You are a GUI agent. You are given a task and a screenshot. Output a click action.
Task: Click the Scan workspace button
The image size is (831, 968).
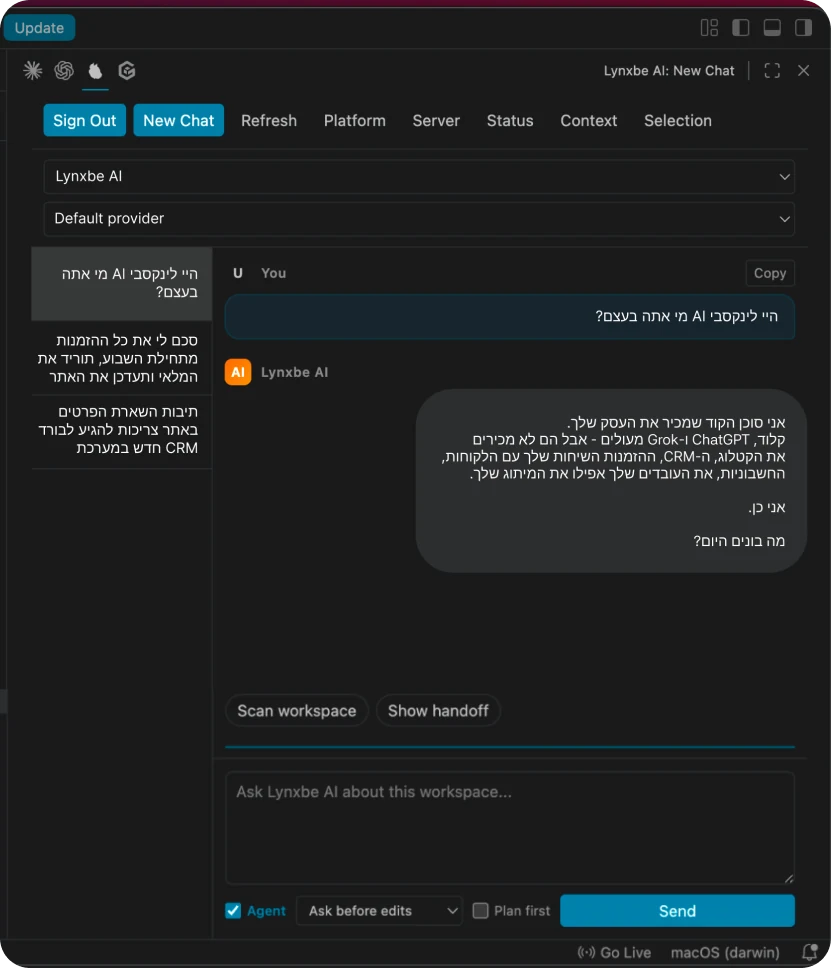click(296, 711)
